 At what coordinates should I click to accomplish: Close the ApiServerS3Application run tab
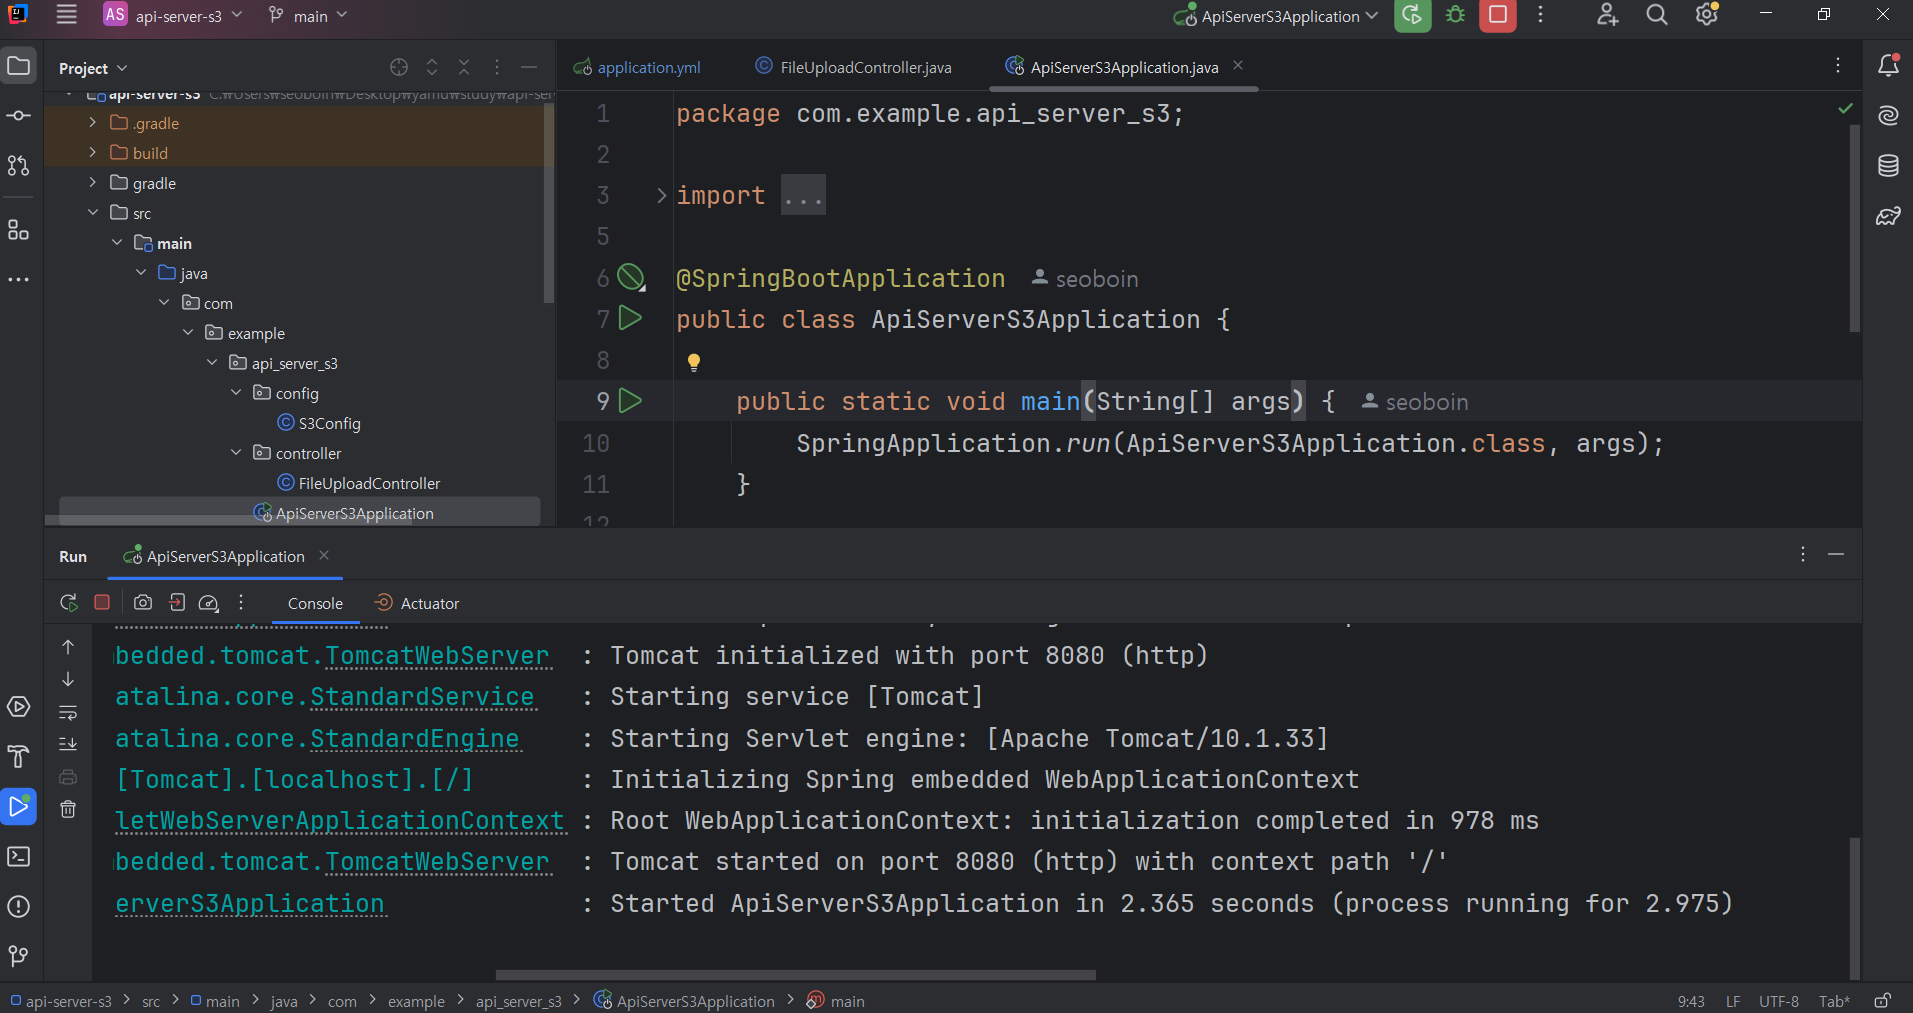tap(324, 555)
